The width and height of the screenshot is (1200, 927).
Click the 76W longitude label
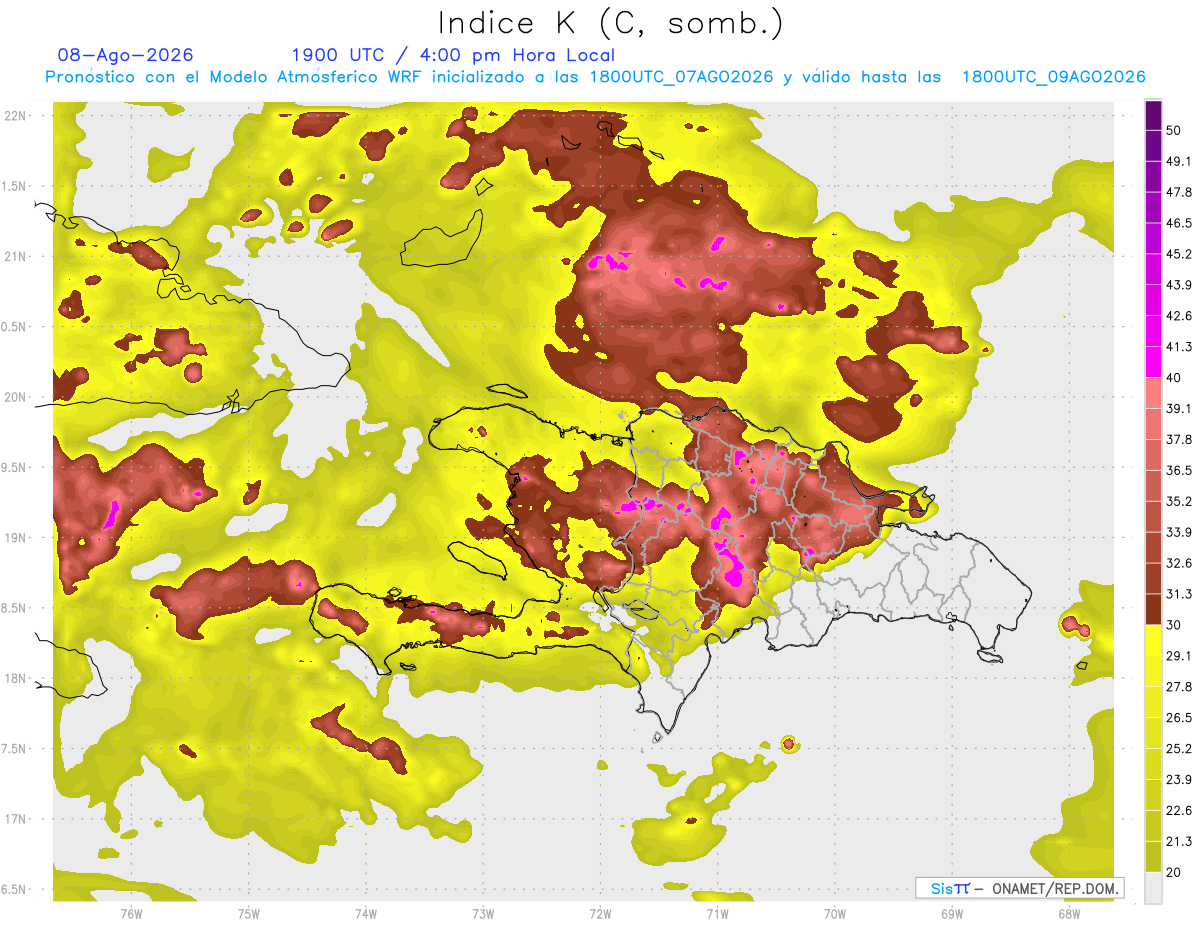point(131,914)
